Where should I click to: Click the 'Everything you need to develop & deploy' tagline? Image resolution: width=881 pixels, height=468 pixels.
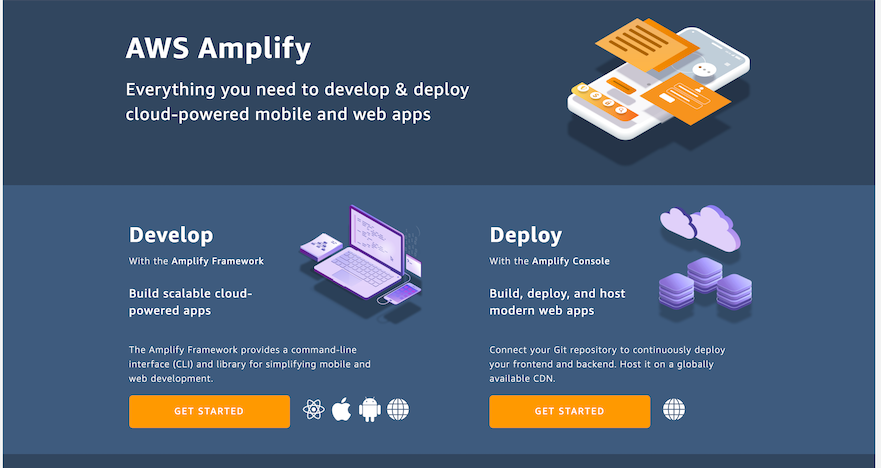coord(297,102)
